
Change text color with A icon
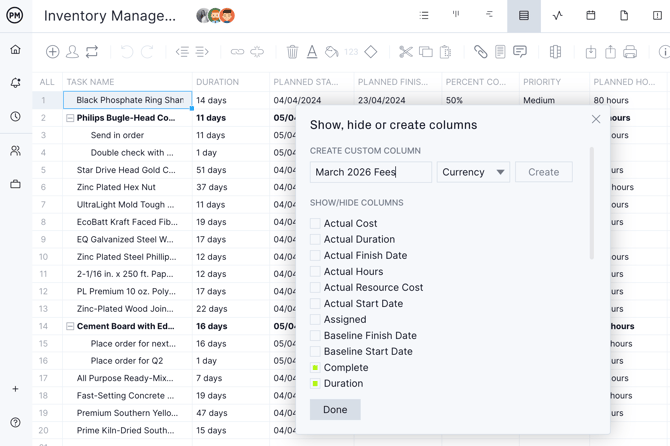pos(312,52)
